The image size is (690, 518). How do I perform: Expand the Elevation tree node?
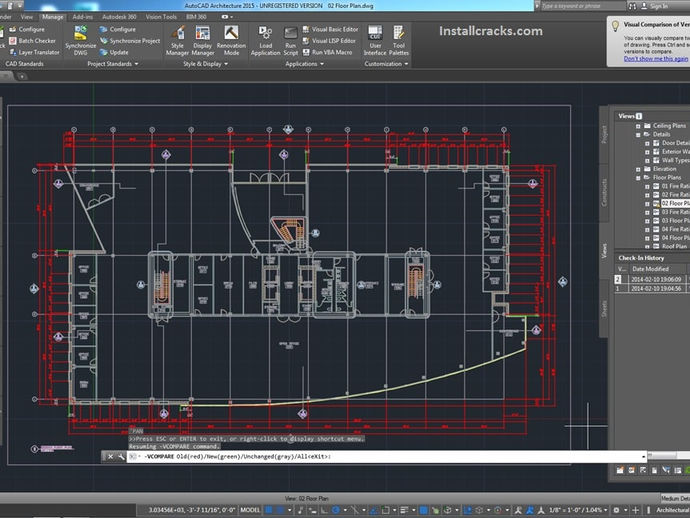(x=638, y=169)
